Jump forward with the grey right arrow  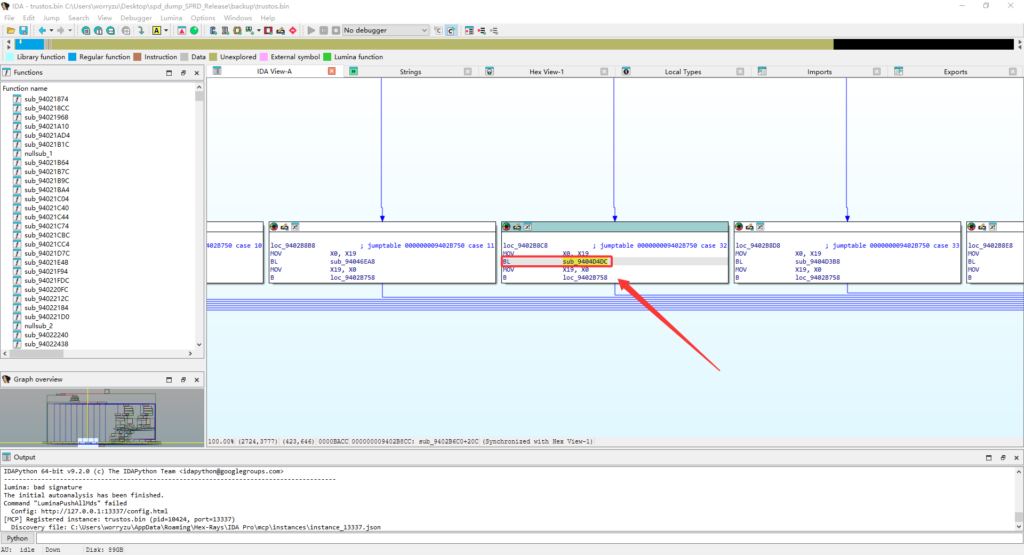60,31
